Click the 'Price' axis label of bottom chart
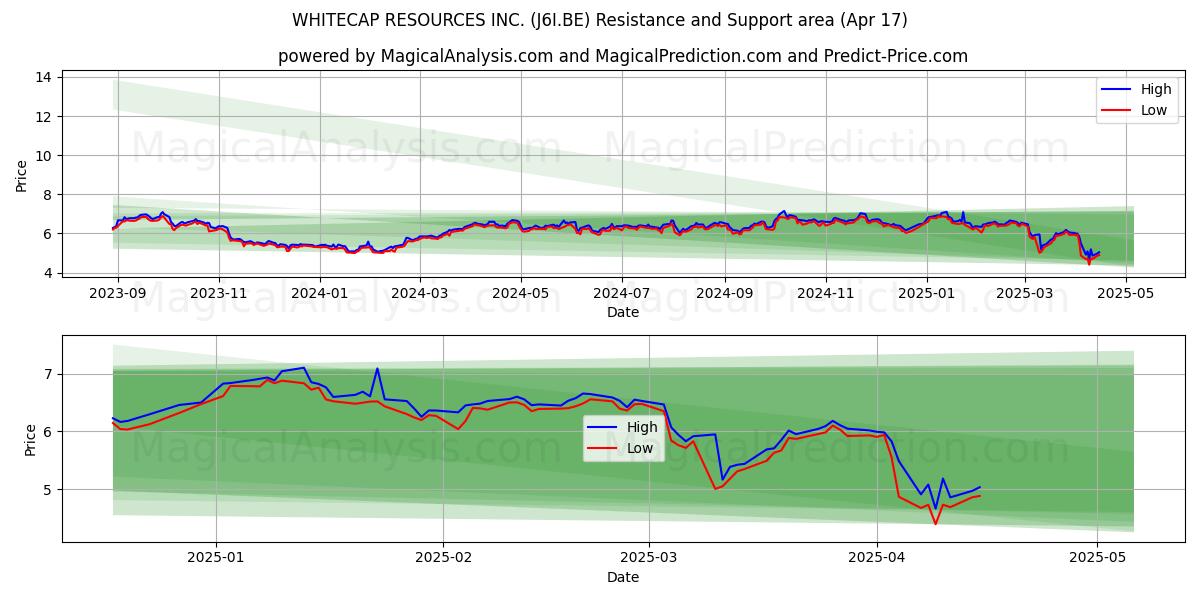This screenshot has height=600, width=1200. coord(30,439)
